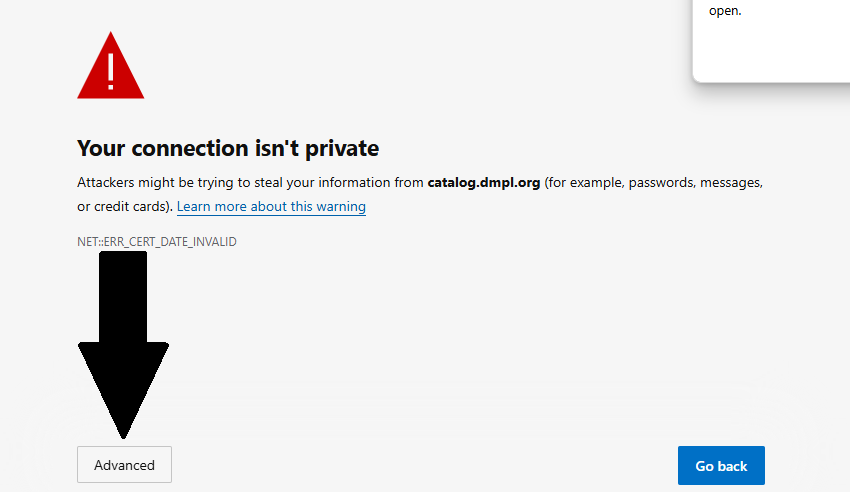
Task: Click the red warning triangle icon
Action: coord(110,66)
